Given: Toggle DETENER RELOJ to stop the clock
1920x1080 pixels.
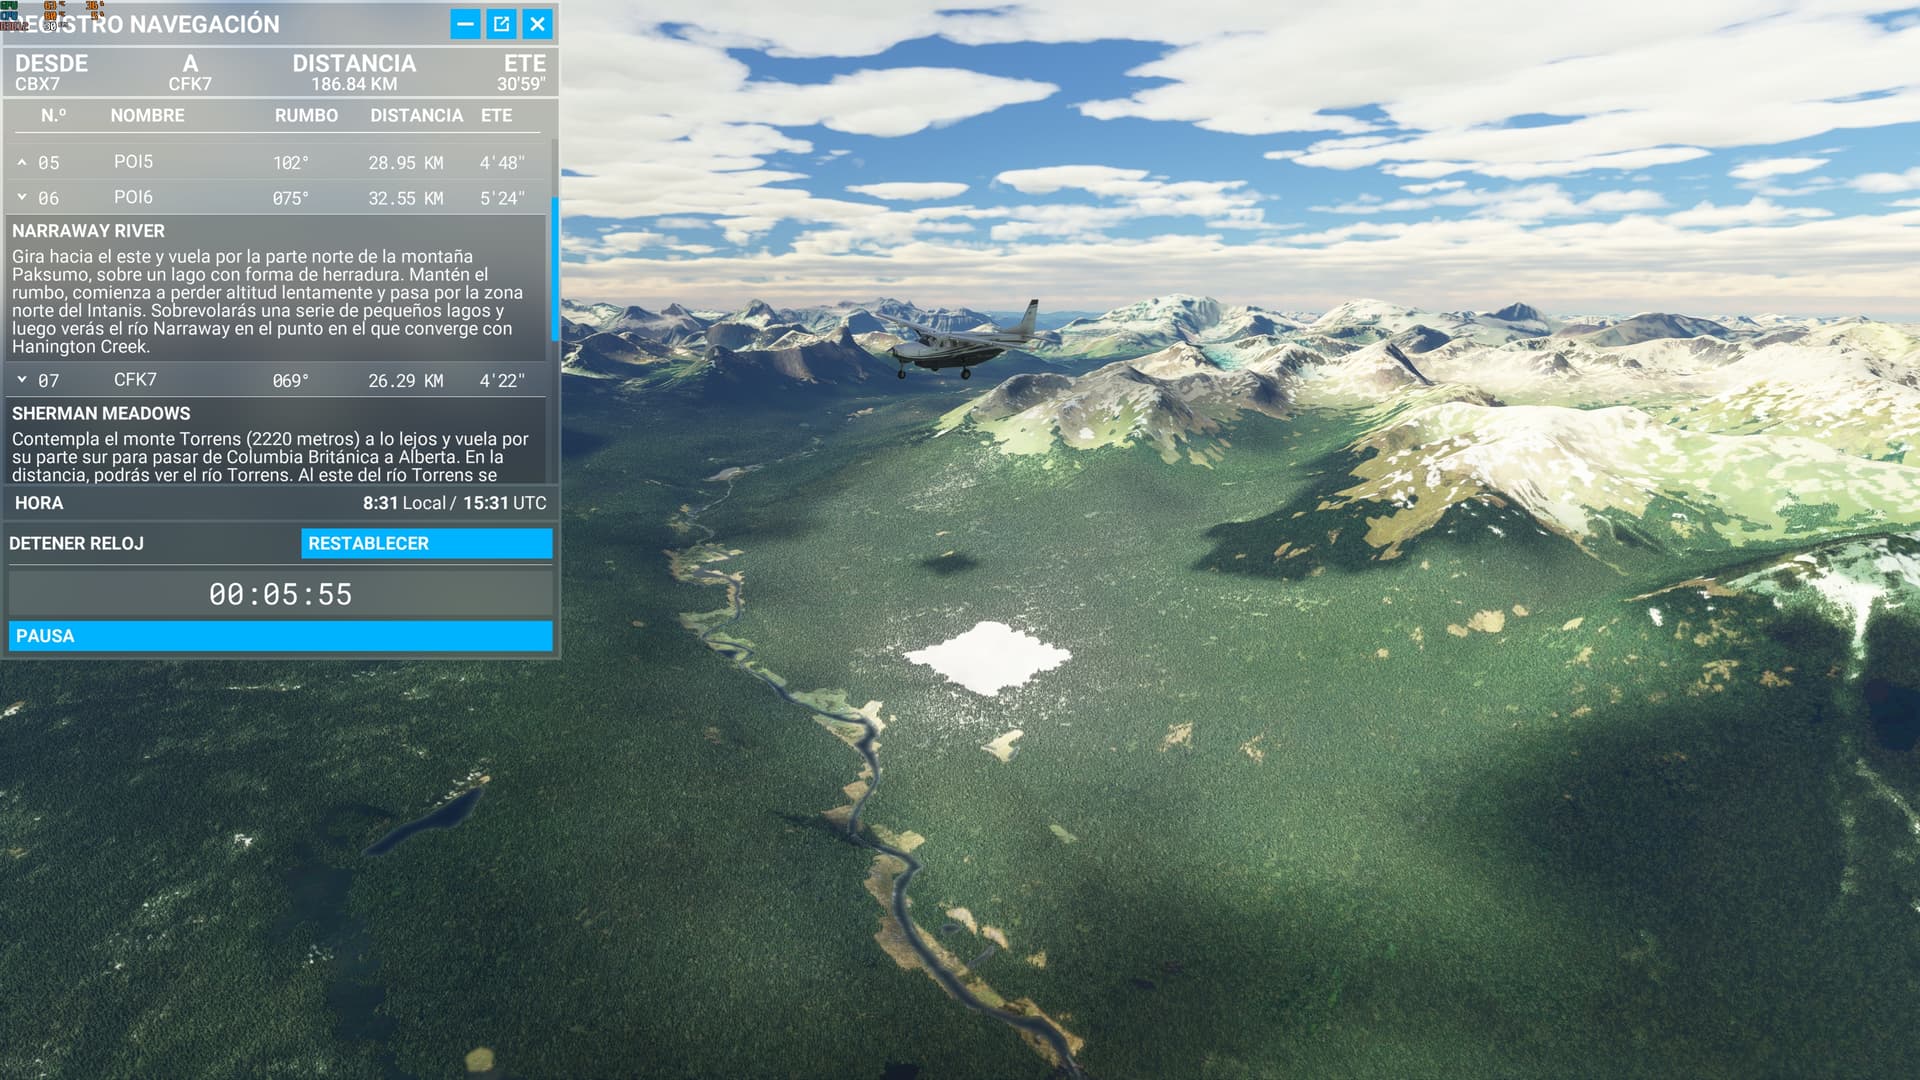Looking at the screenshot, I should click(x=75, y=543).
